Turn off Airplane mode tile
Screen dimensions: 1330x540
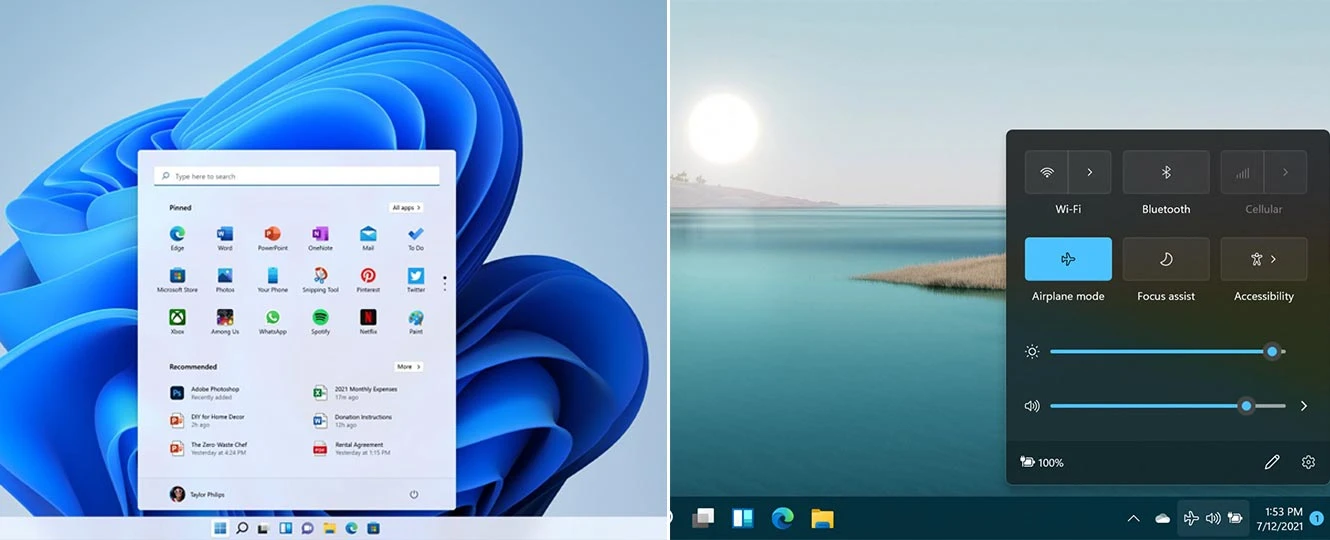pos(1068,259)
